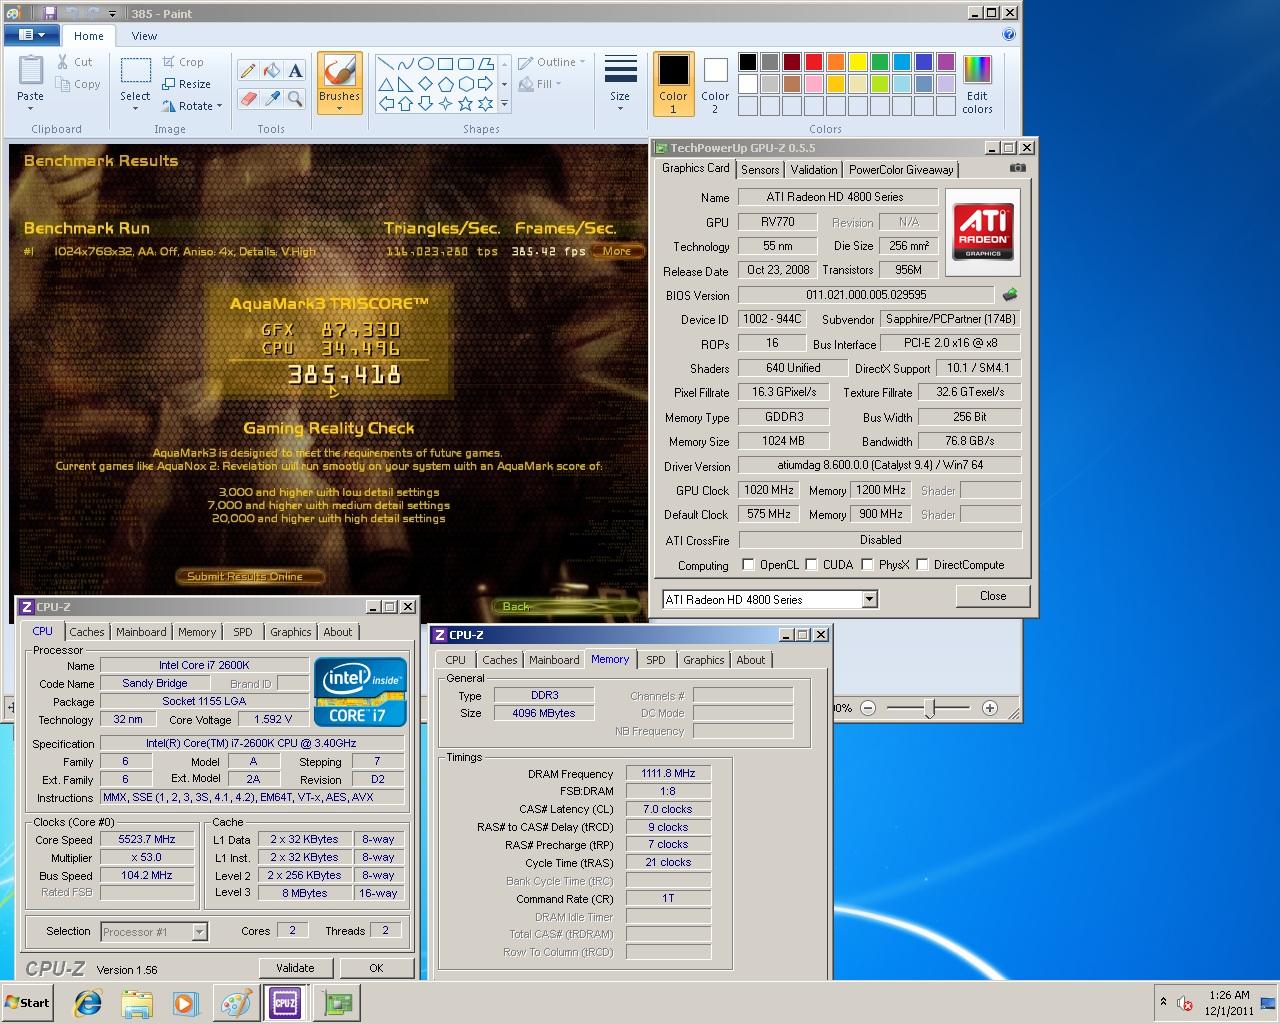Open Windows Media Player from taskbar
1280x1024 pixels.
[185, 1003]
